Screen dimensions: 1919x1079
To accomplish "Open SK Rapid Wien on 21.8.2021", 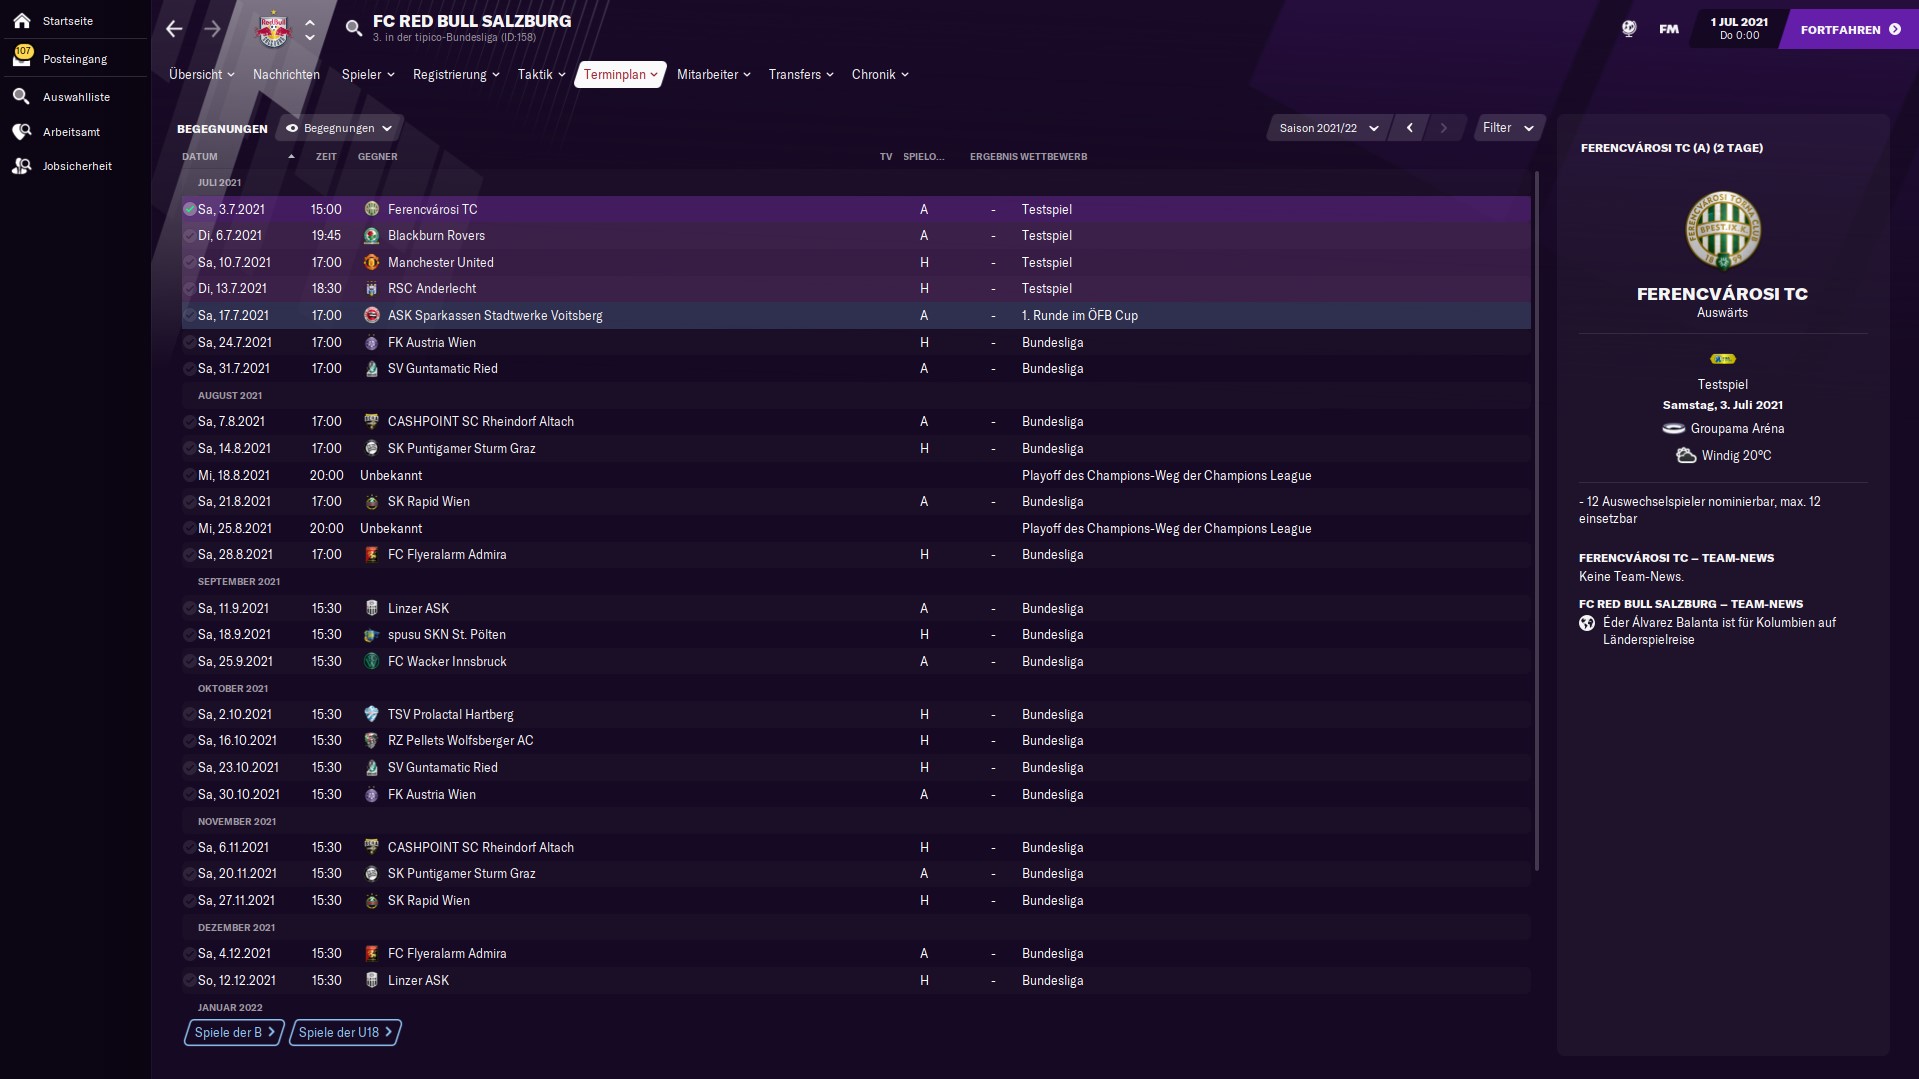I will pyautogui.click(x=428, y=501).
